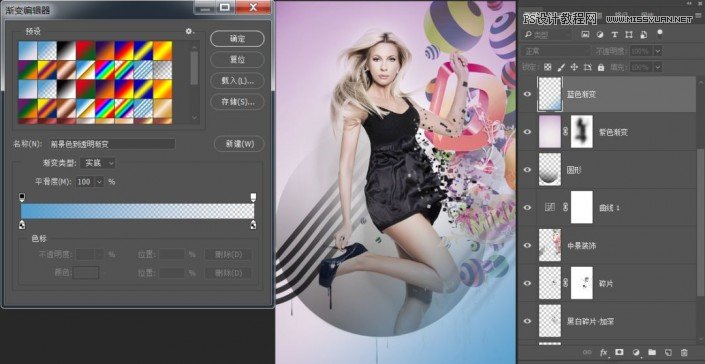Viewport: 705px width, 364px height.
Task: Hide the 黑白碎片-加深 layer
Action: click(528, 321)
